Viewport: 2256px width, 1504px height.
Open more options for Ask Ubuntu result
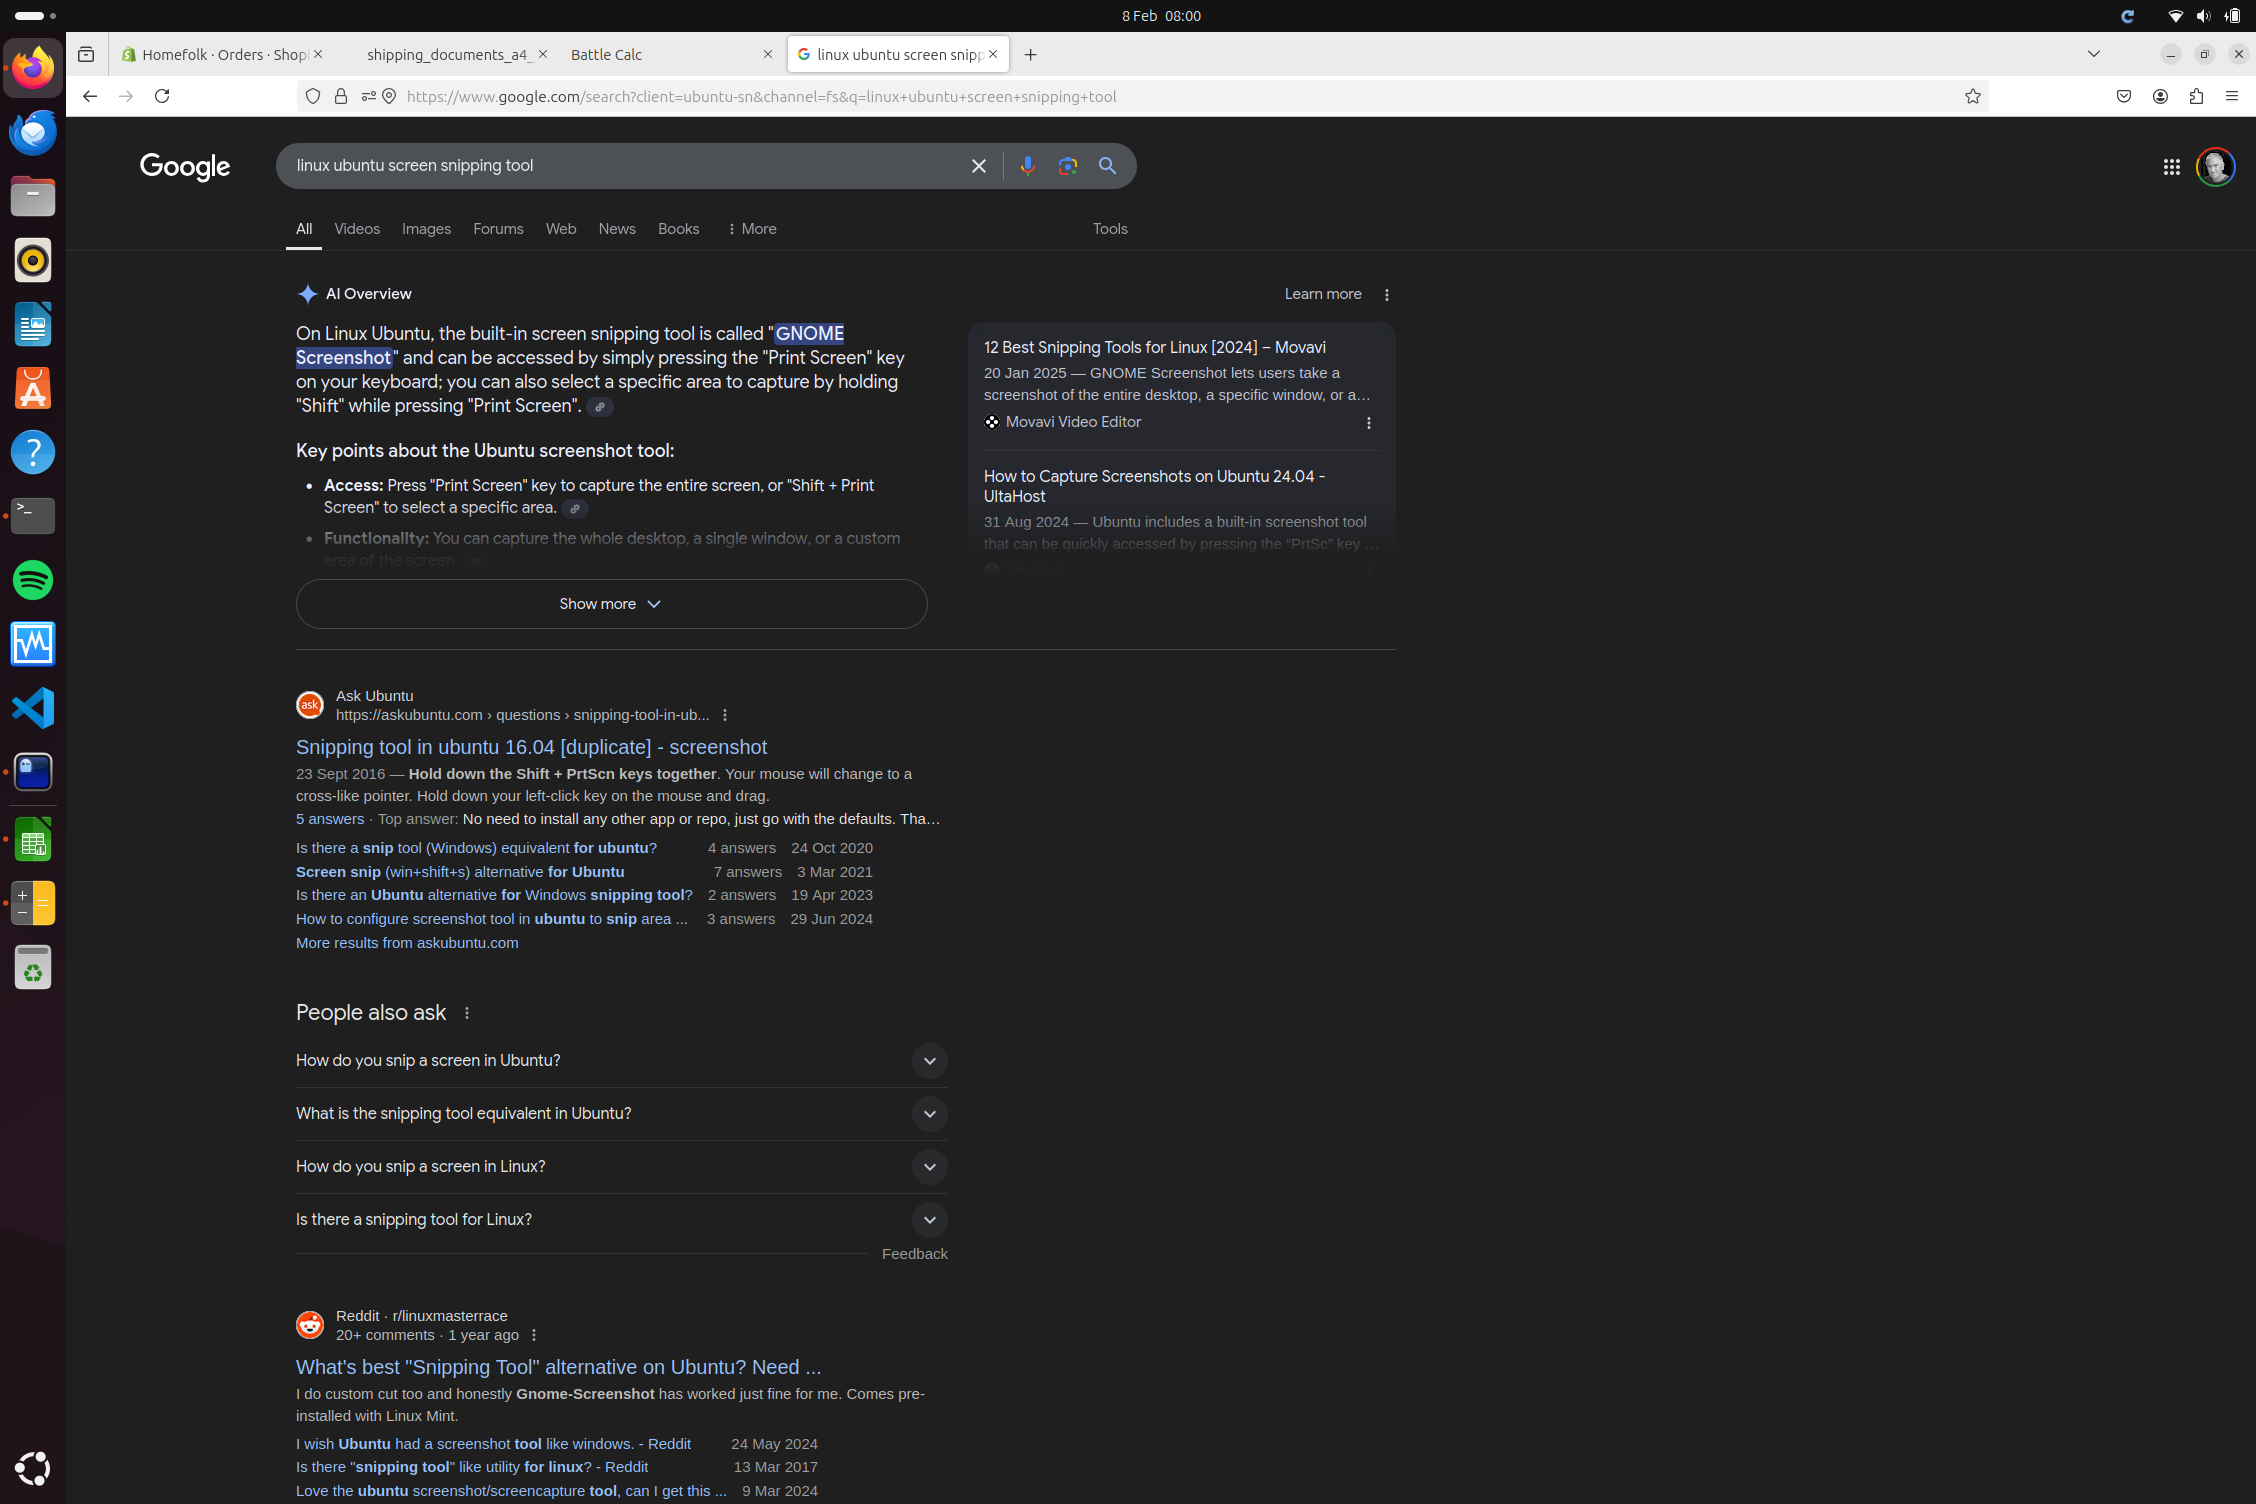click(x=725, y=715)
